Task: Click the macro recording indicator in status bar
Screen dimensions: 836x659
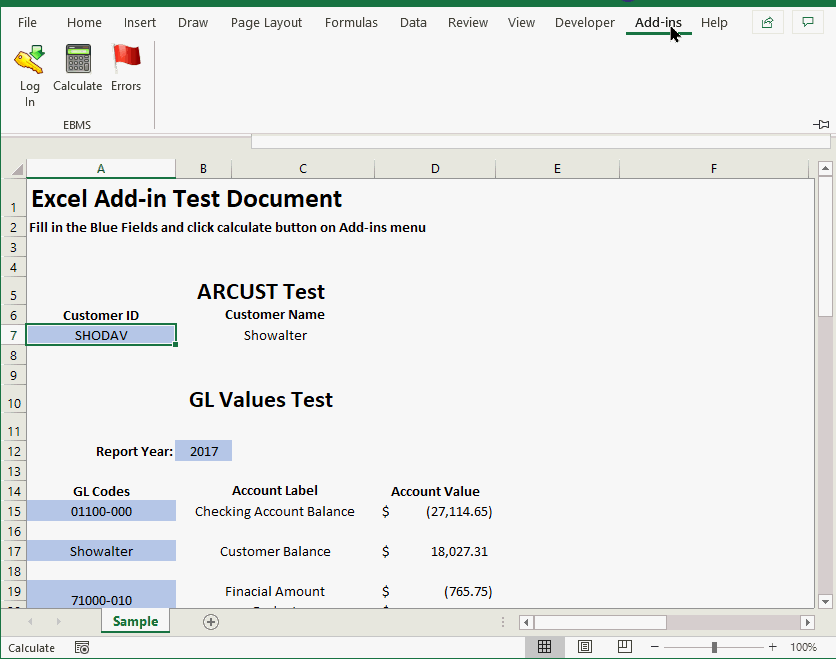Action: pyautogui.click(x=82, y=647)
